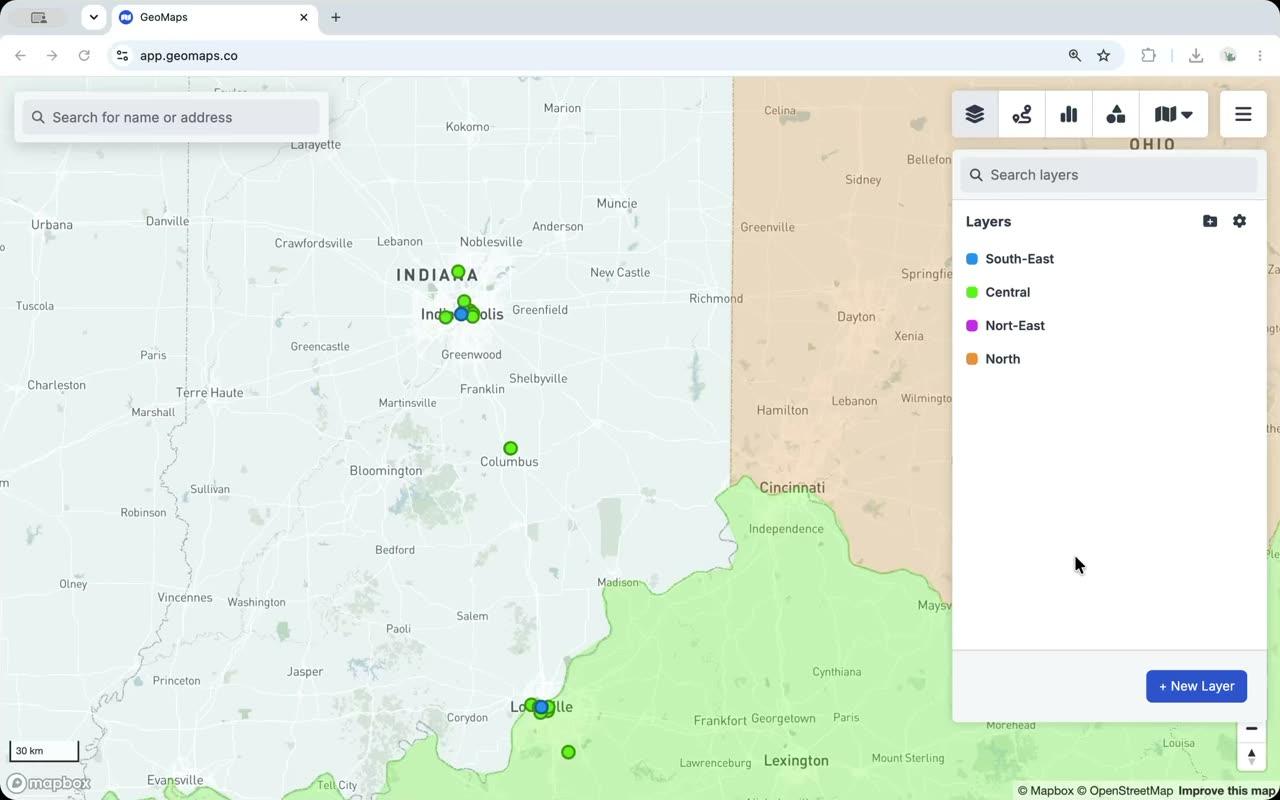Open the bar chart analytics icon

pyautogui.click(x=1069, y=115)
